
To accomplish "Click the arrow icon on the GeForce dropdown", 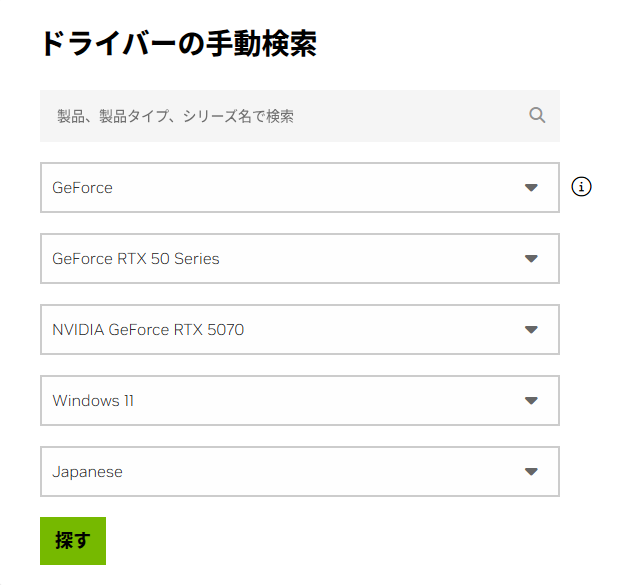I will pos(531,188).
